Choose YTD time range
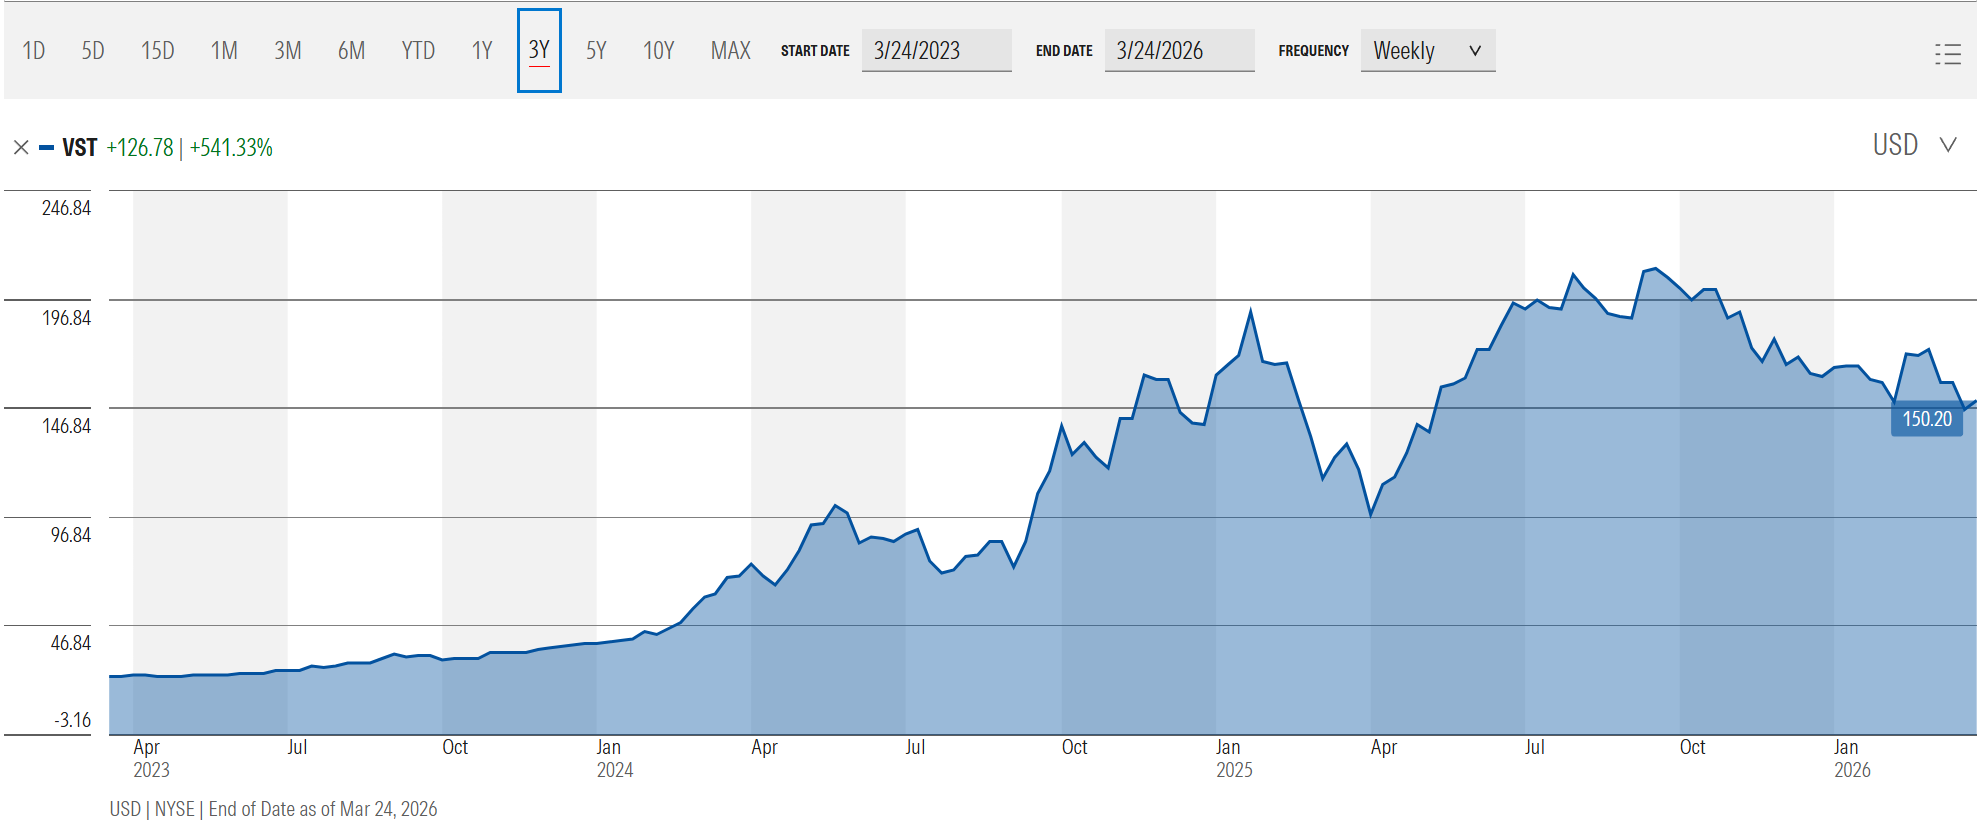The width and height of the screenshot is (1983, 823). 418,51
